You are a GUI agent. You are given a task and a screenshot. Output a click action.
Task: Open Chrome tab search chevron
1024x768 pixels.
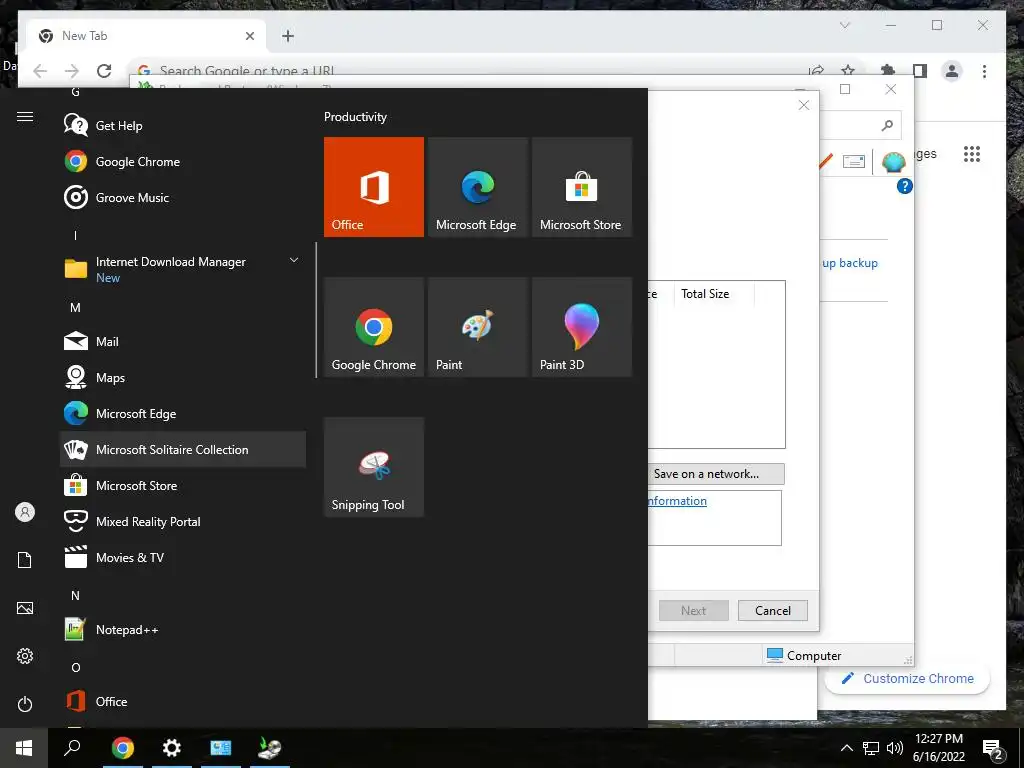coord(844,25)
